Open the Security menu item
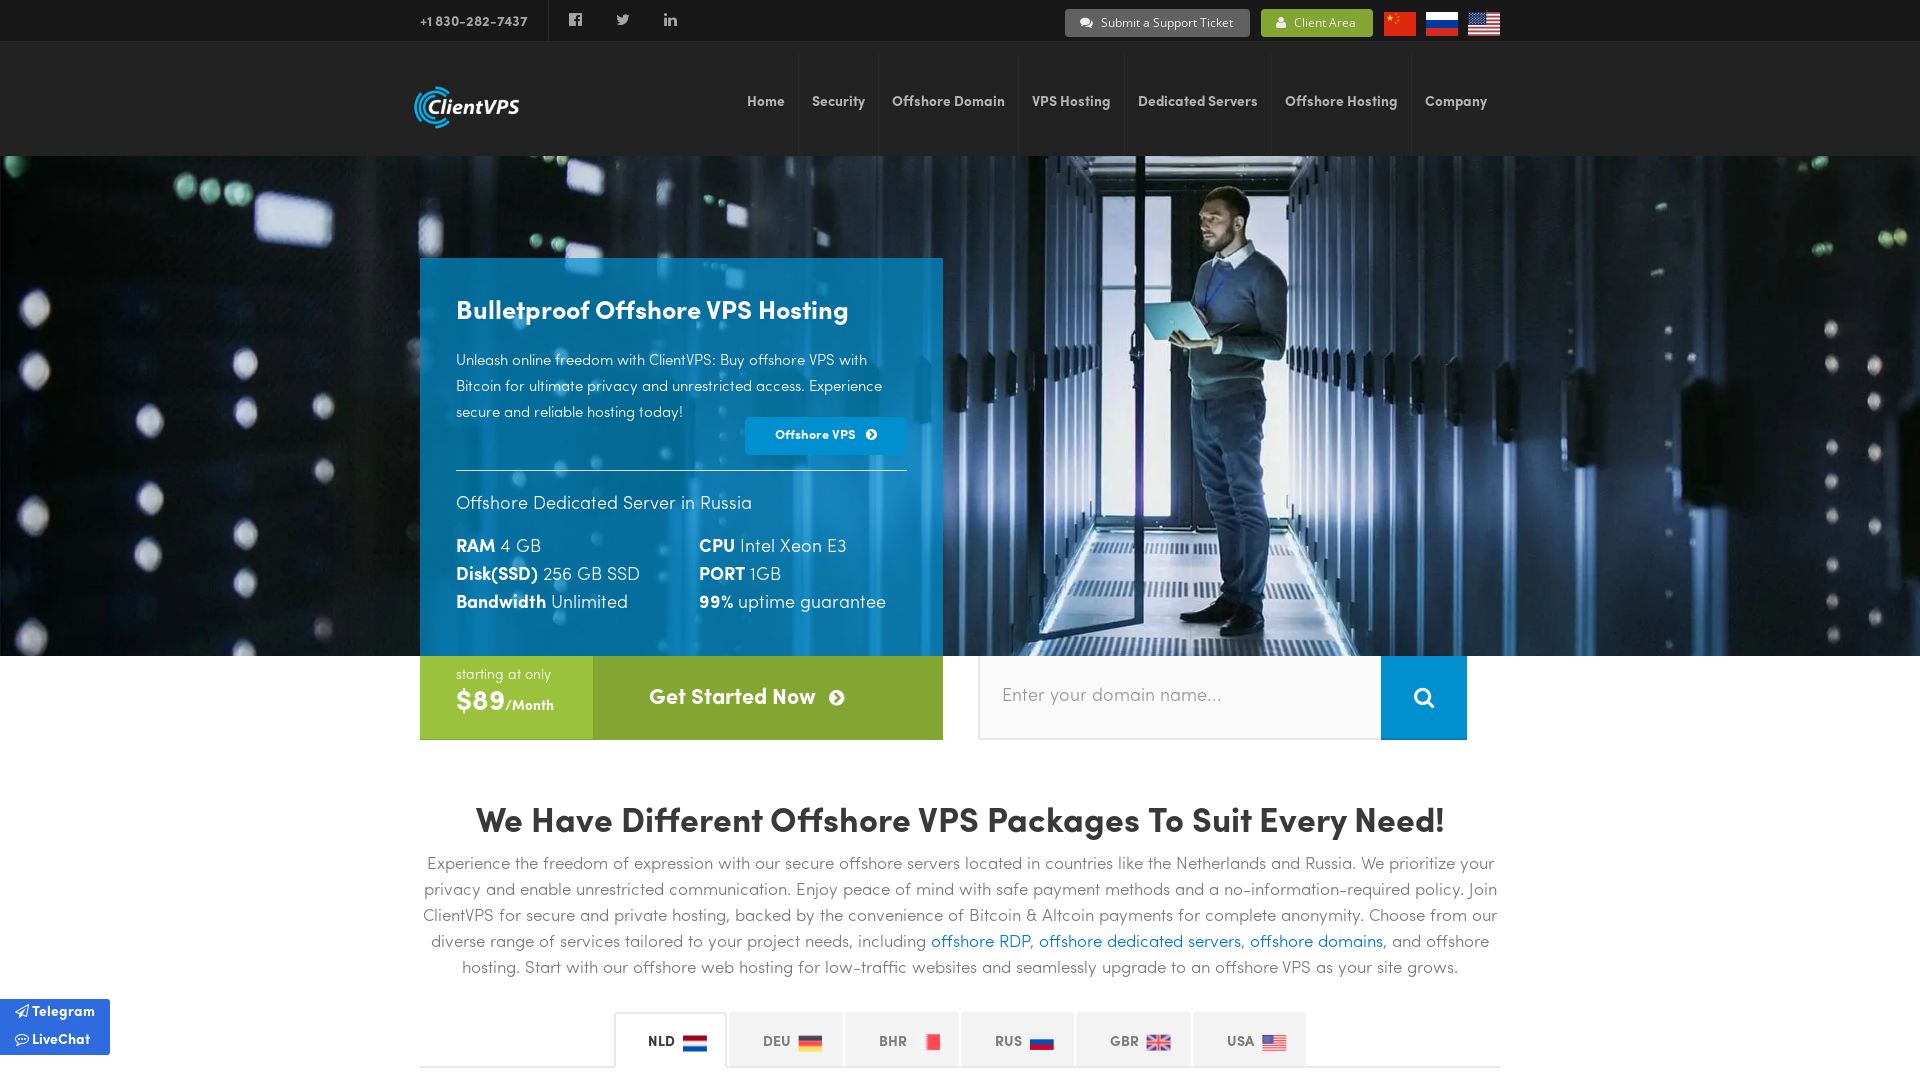This screenshot has width=1920, height=1080. tap(839, 103)
